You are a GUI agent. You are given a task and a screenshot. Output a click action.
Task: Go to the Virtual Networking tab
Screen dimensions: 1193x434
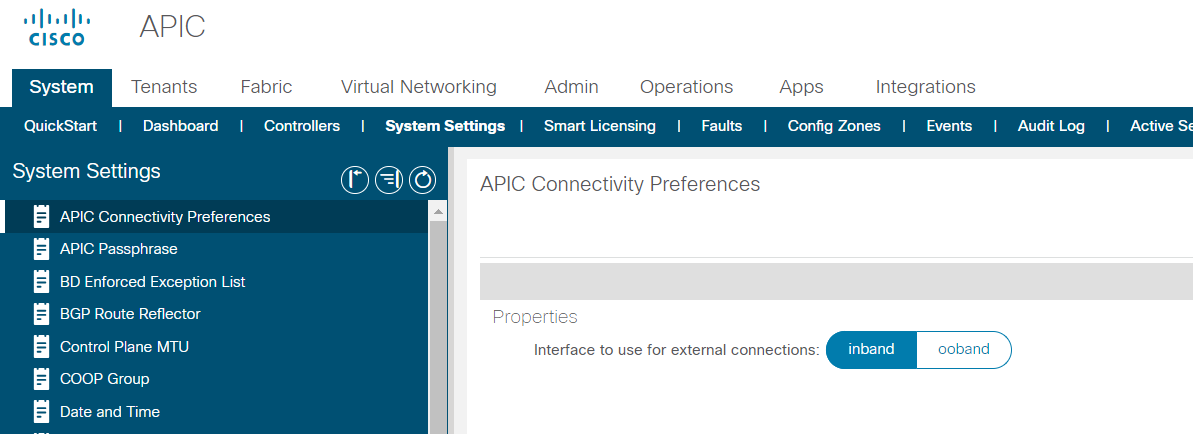tap(418, 87)
